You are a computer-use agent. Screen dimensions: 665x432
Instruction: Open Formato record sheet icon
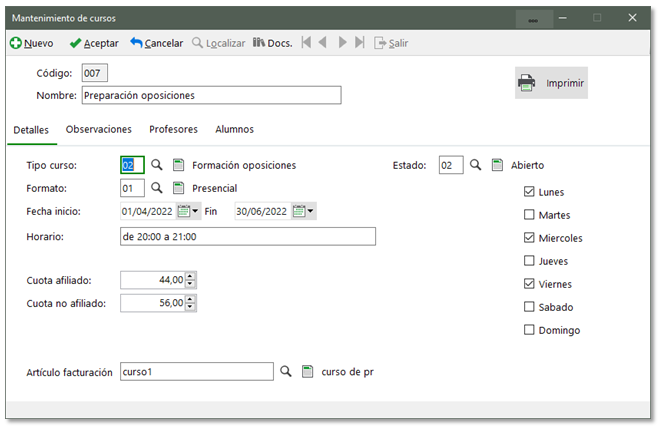coord(179,188)
